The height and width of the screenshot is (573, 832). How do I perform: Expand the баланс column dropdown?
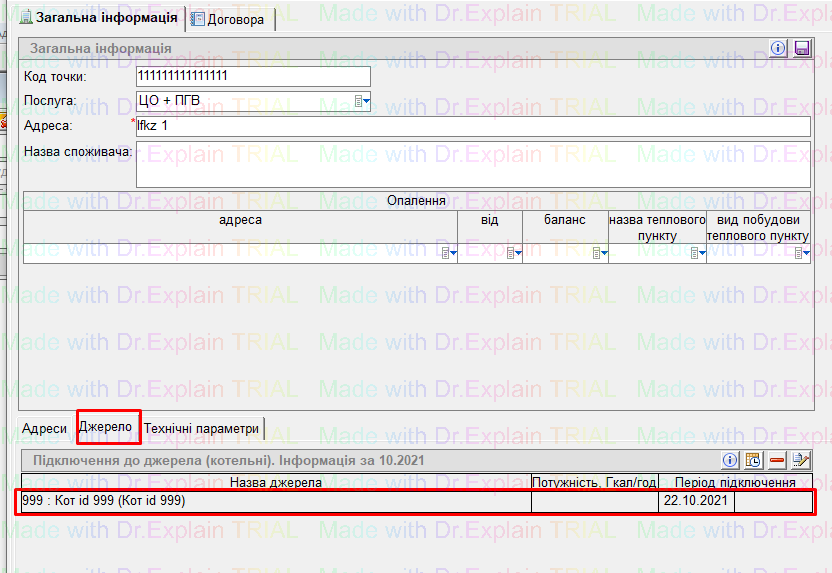600,254
